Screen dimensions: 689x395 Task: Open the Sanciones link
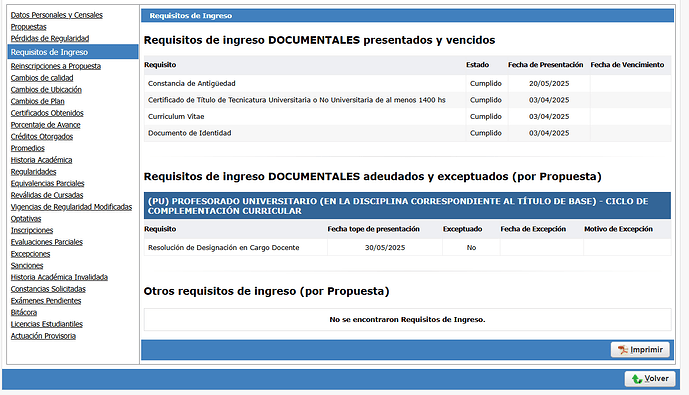click(x=27, y=266)
